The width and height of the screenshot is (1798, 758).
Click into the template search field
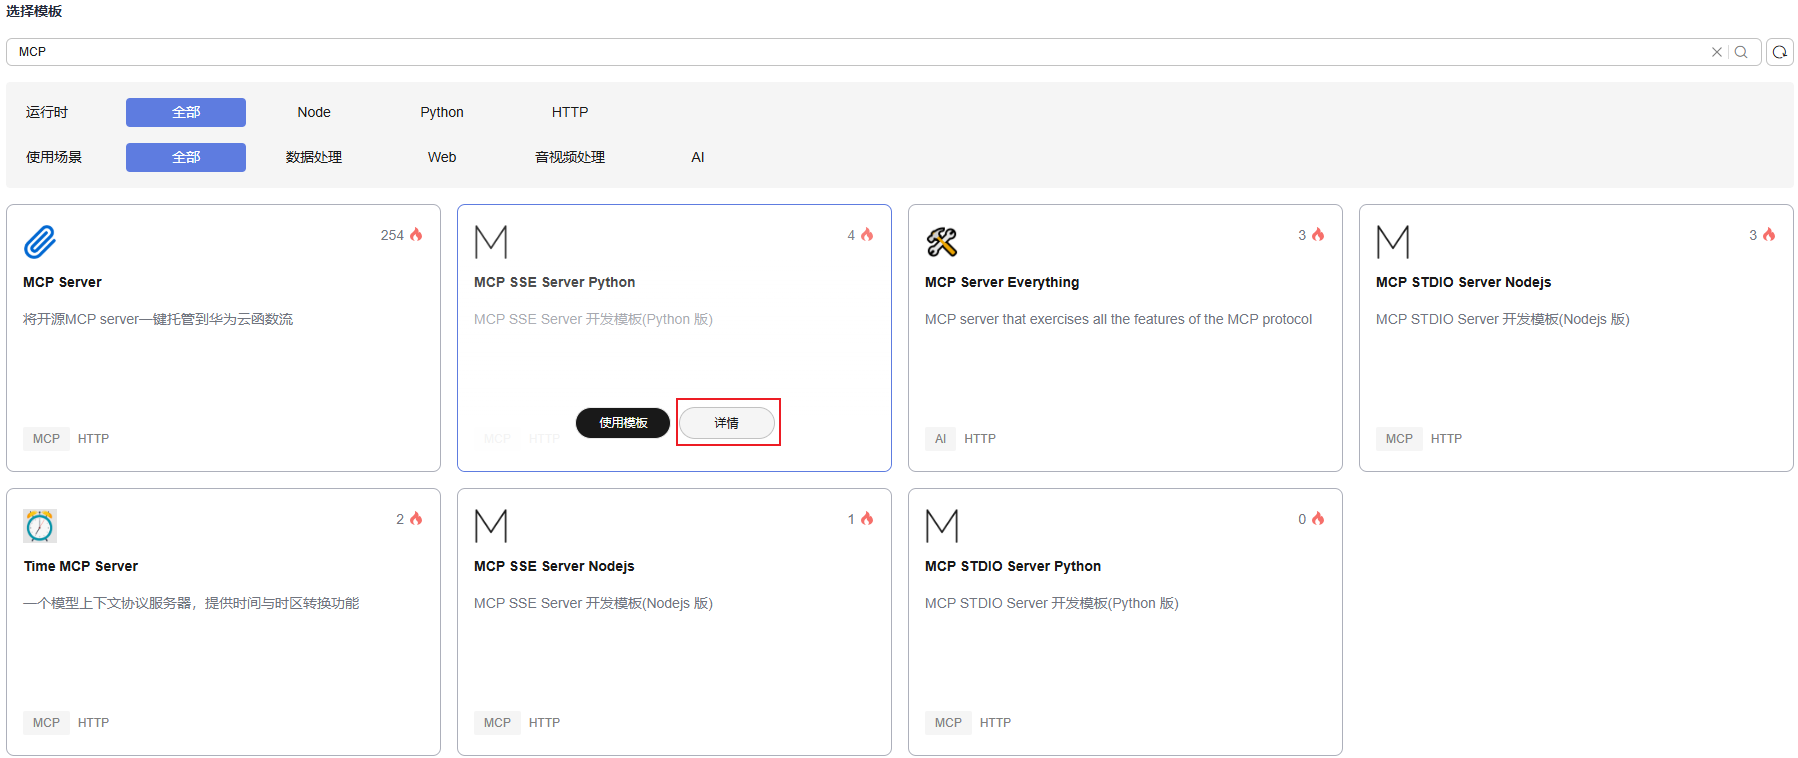(x=850, y=52)
